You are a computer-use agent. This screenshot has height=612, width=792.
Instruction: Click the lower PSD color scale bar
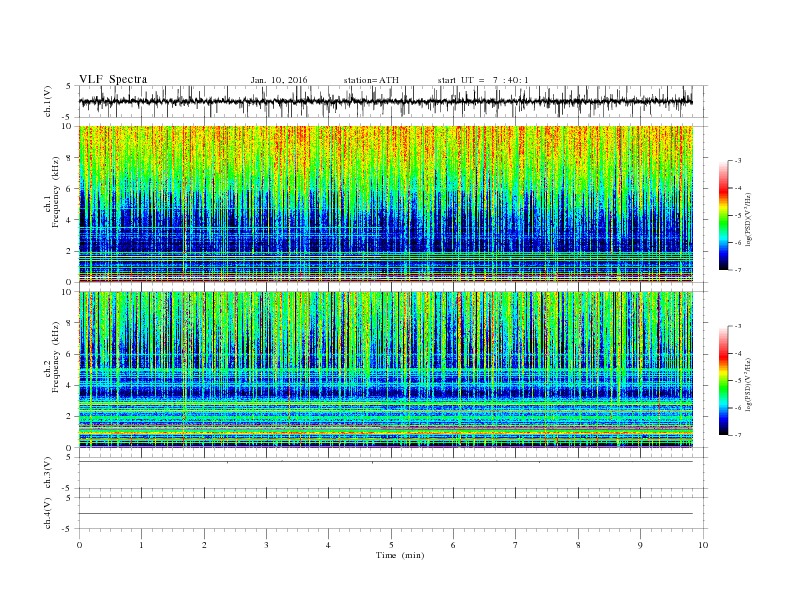723,381
